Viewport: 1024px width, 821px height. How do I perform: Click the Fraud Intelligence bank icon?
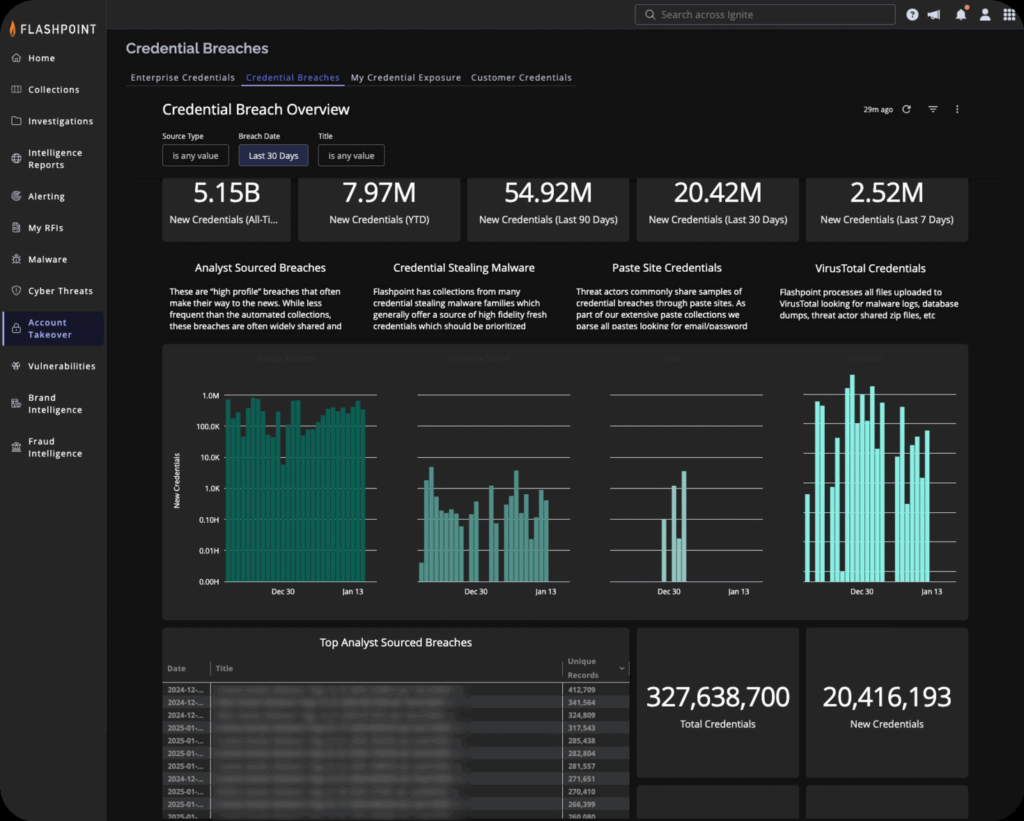(16, 447)
